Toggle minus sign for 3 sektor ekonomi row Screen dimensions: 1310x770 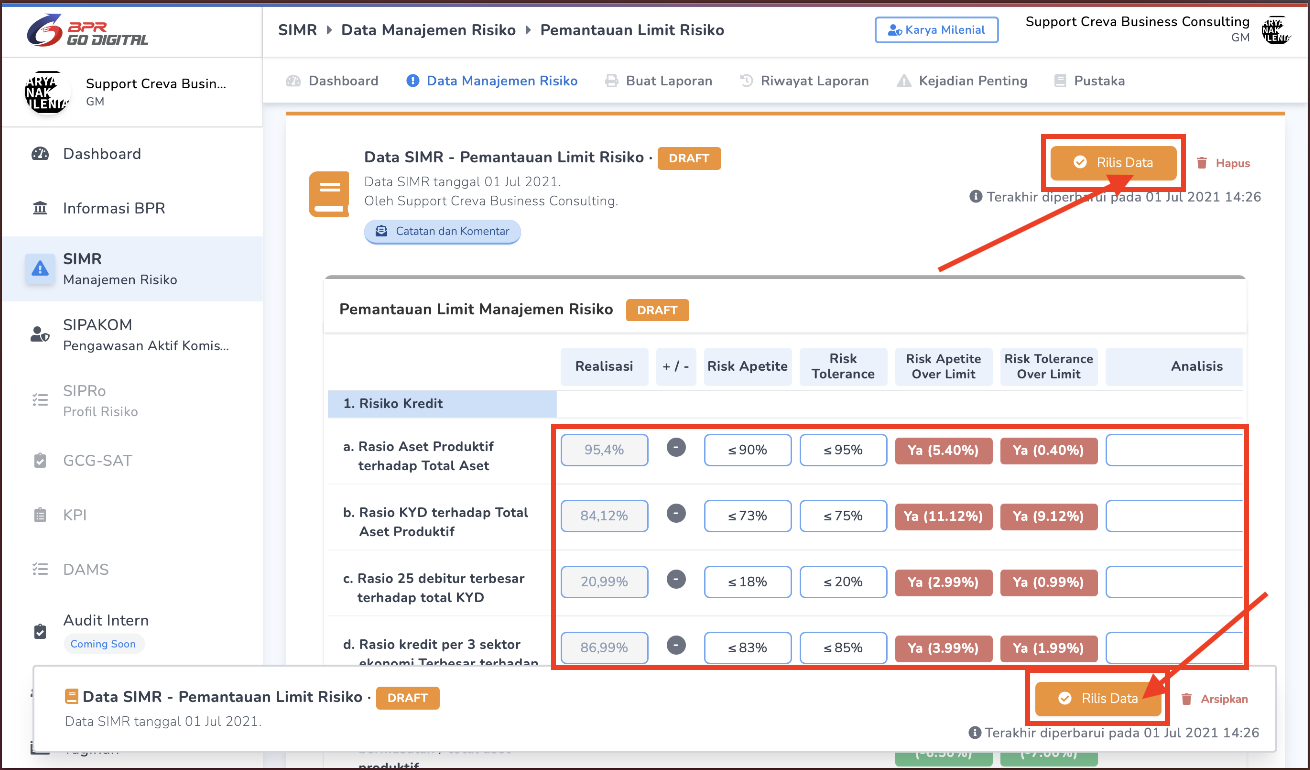(676, 646)
